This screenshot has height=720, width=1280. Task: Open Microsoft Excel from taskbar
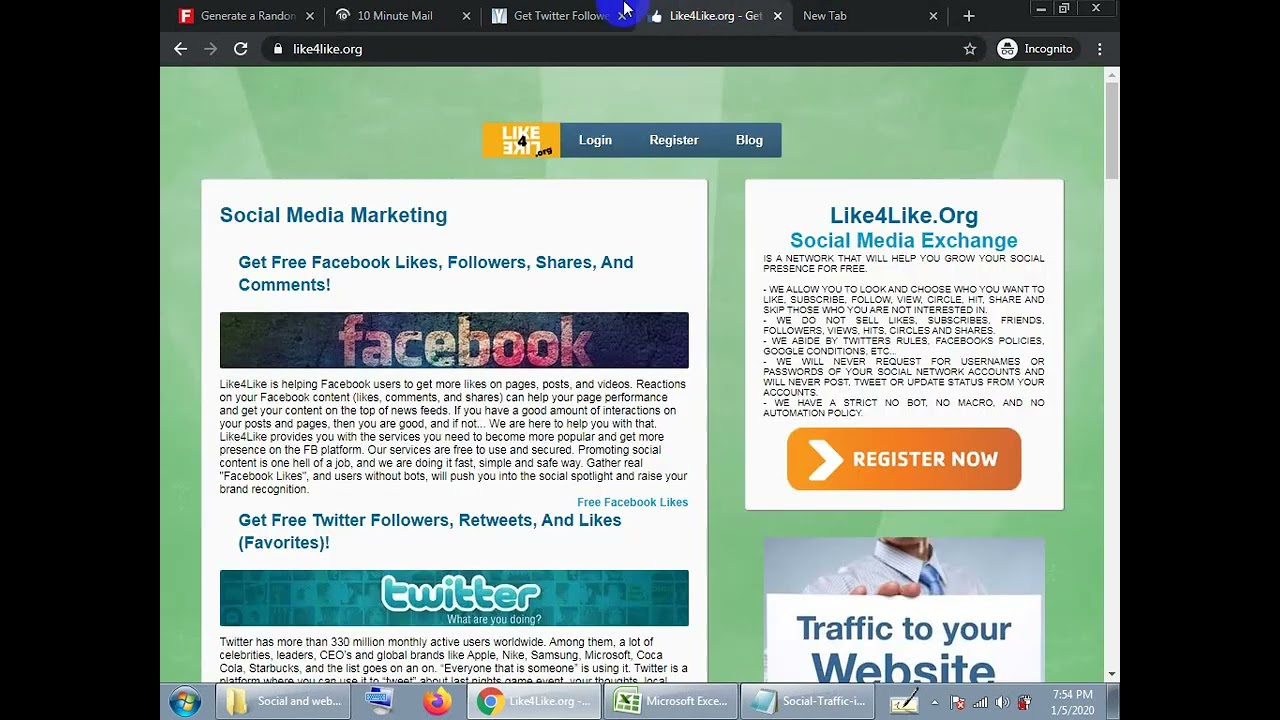tap(671, 702)
